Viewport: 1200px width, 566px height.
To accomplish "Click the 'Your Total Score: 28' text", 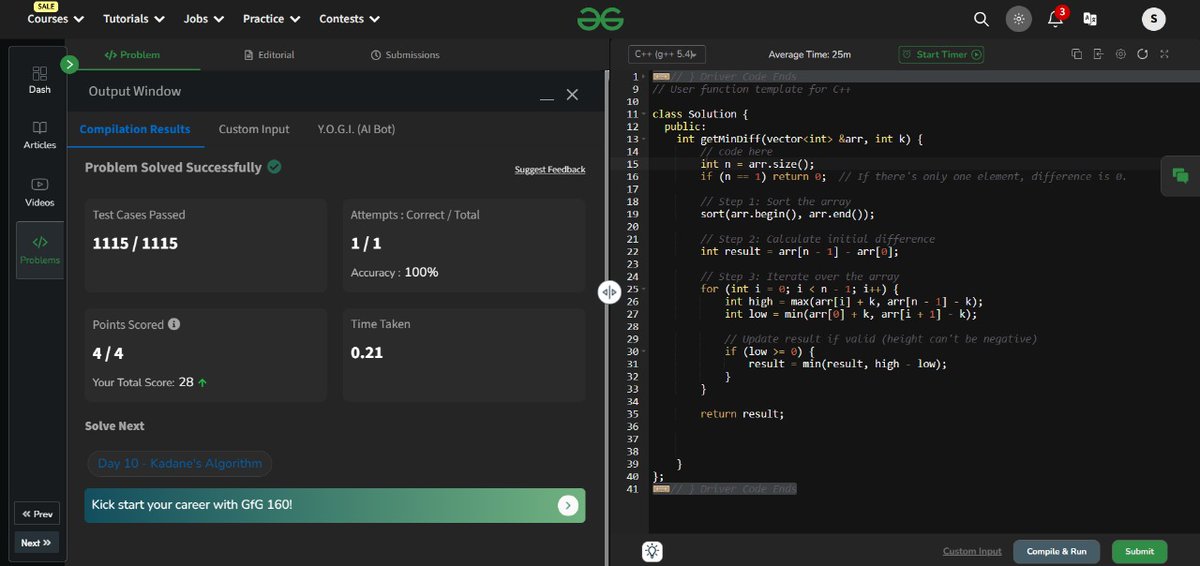I will pyautogui.click(x=143, y=382).
